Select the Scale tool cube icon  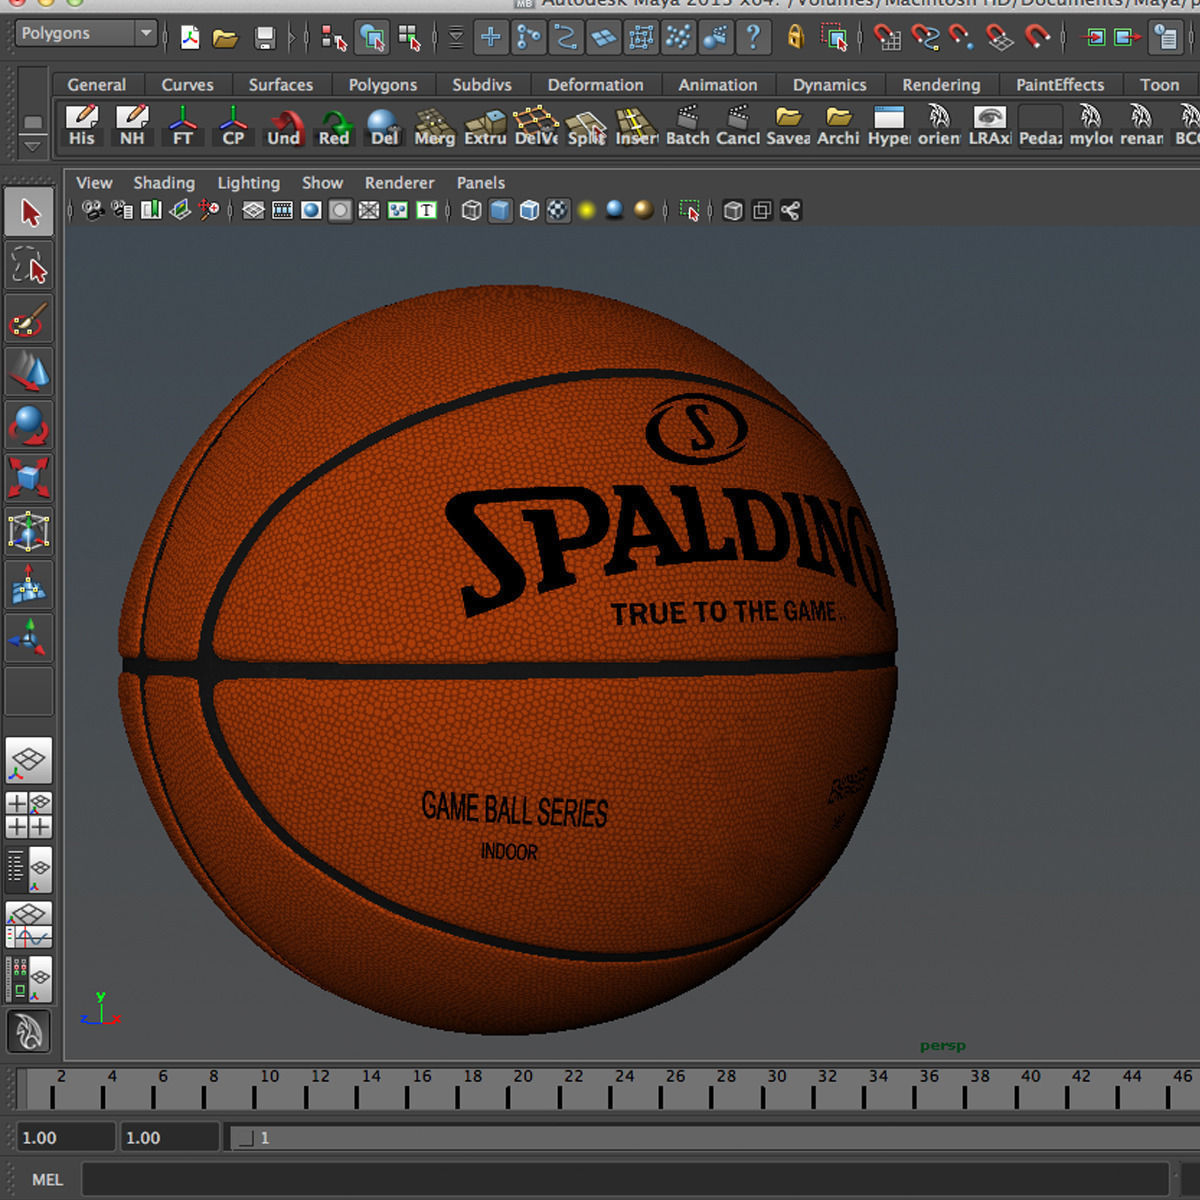click(29, 478)
